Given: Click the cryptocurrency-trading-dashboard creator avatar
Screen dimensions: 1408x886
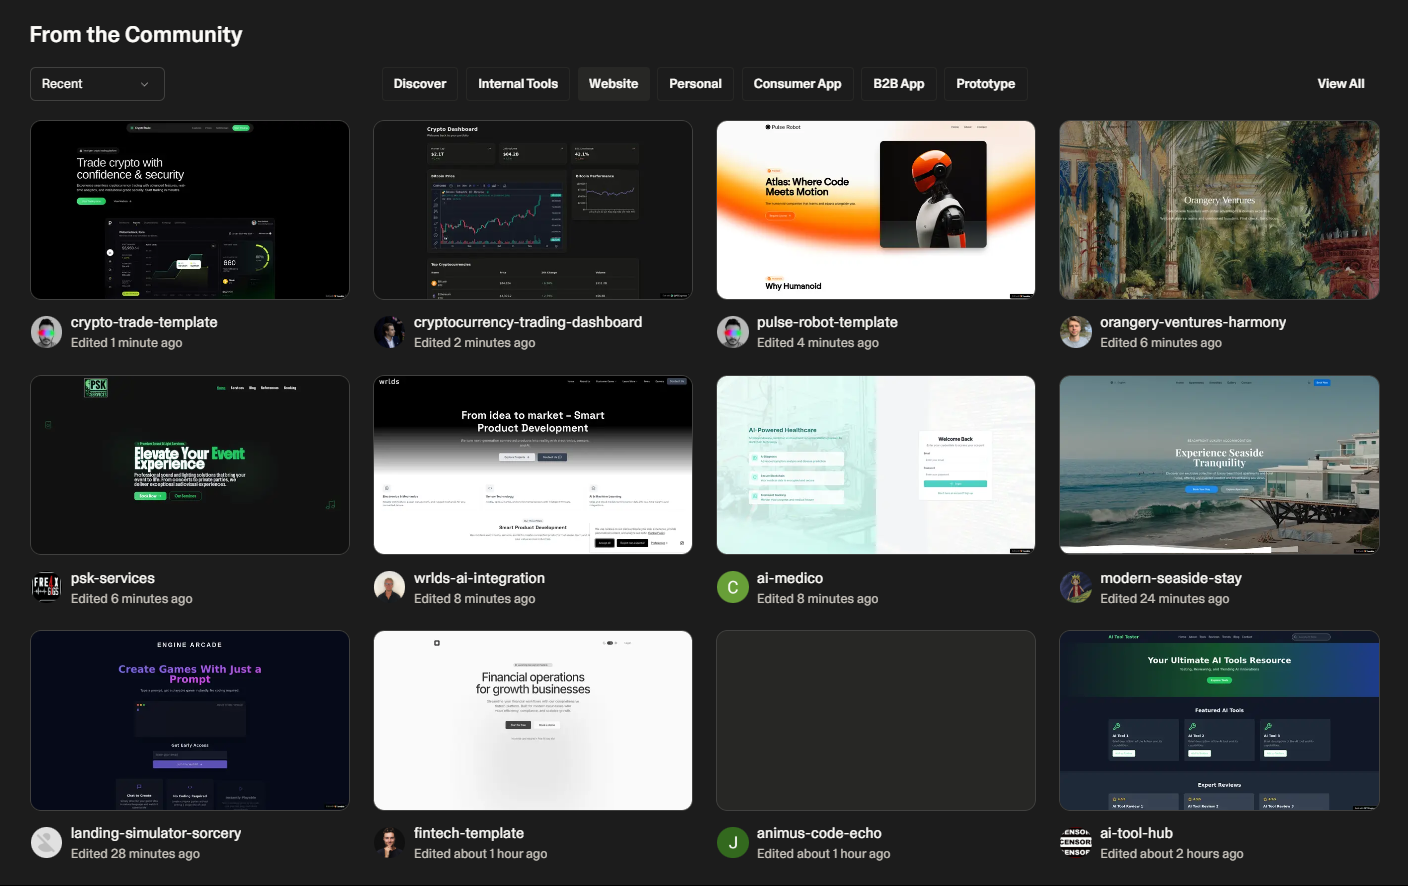Looking at the screenshot, I should pos(389,332).
